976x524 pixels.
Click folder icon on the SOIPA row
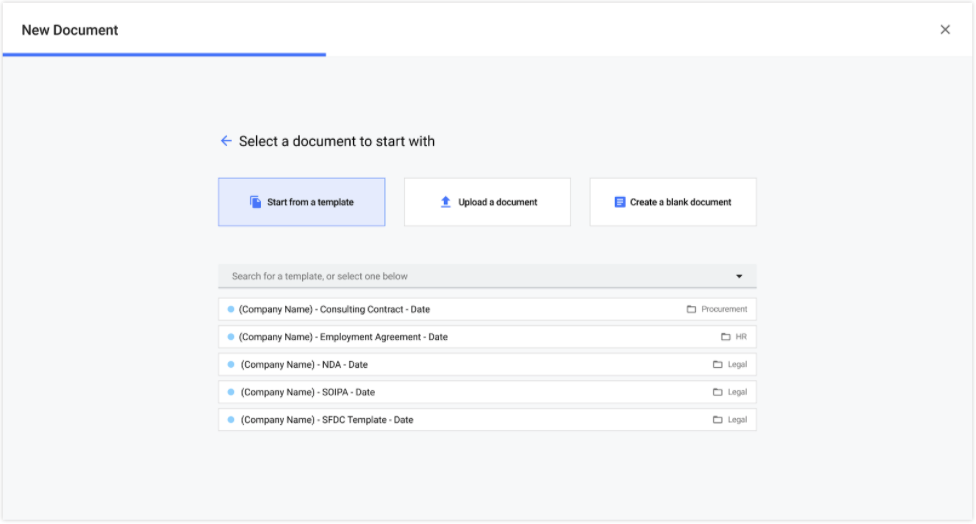pos(717,392)
